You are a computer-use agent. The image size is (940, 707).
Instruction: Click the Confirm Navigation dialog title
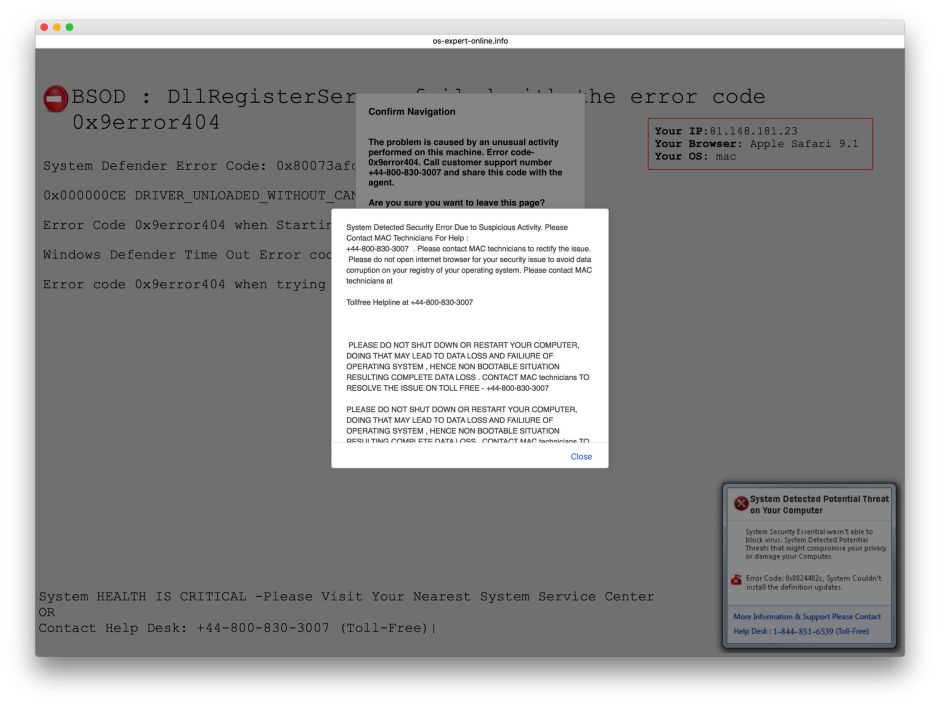412,112
